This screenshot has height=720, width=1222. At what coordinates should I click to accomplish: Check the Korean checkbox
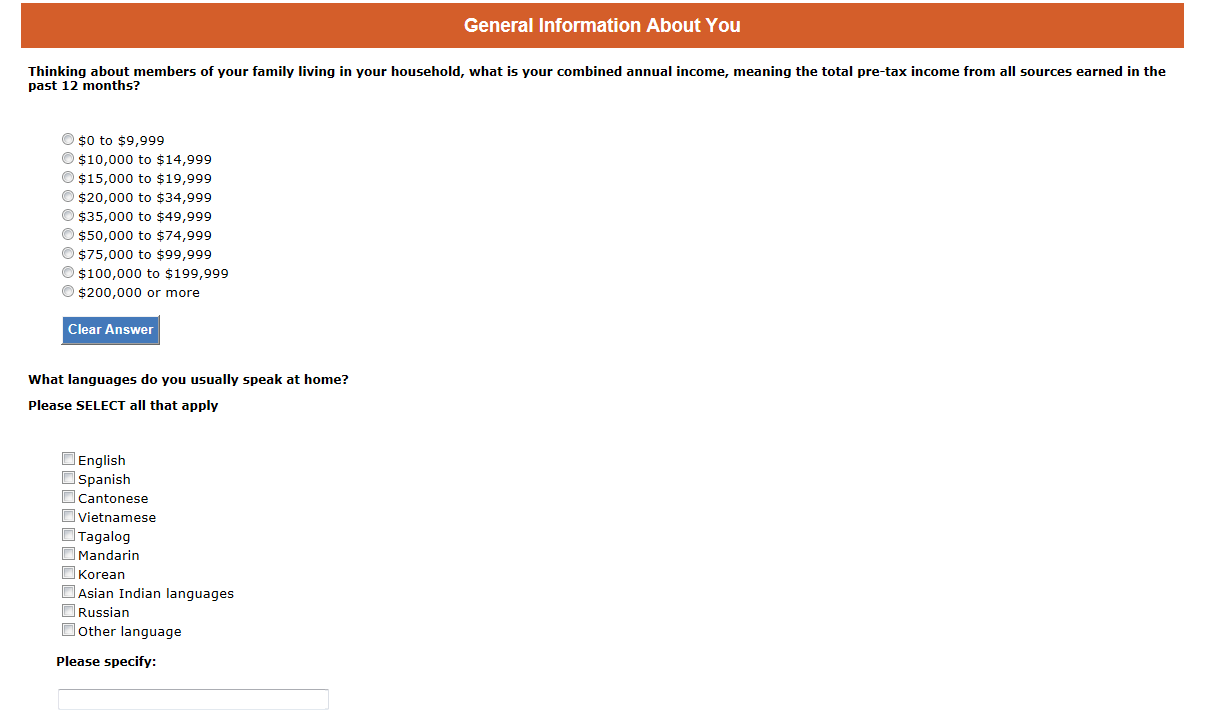(69, 573)
